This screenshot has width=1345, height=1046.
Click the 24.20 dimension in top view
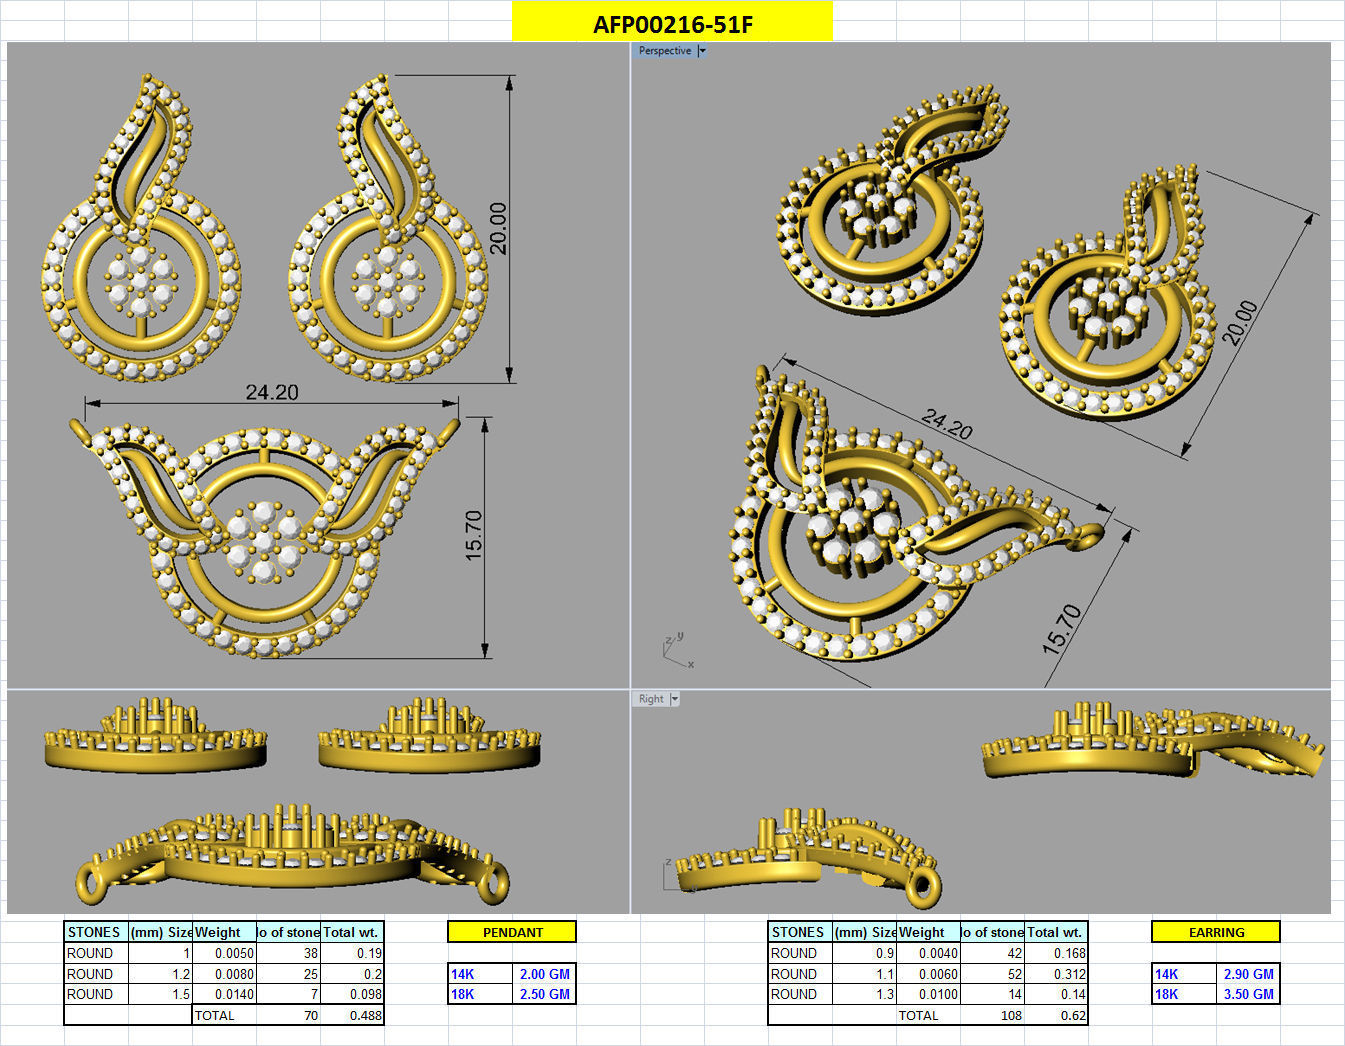coord(272,392)
